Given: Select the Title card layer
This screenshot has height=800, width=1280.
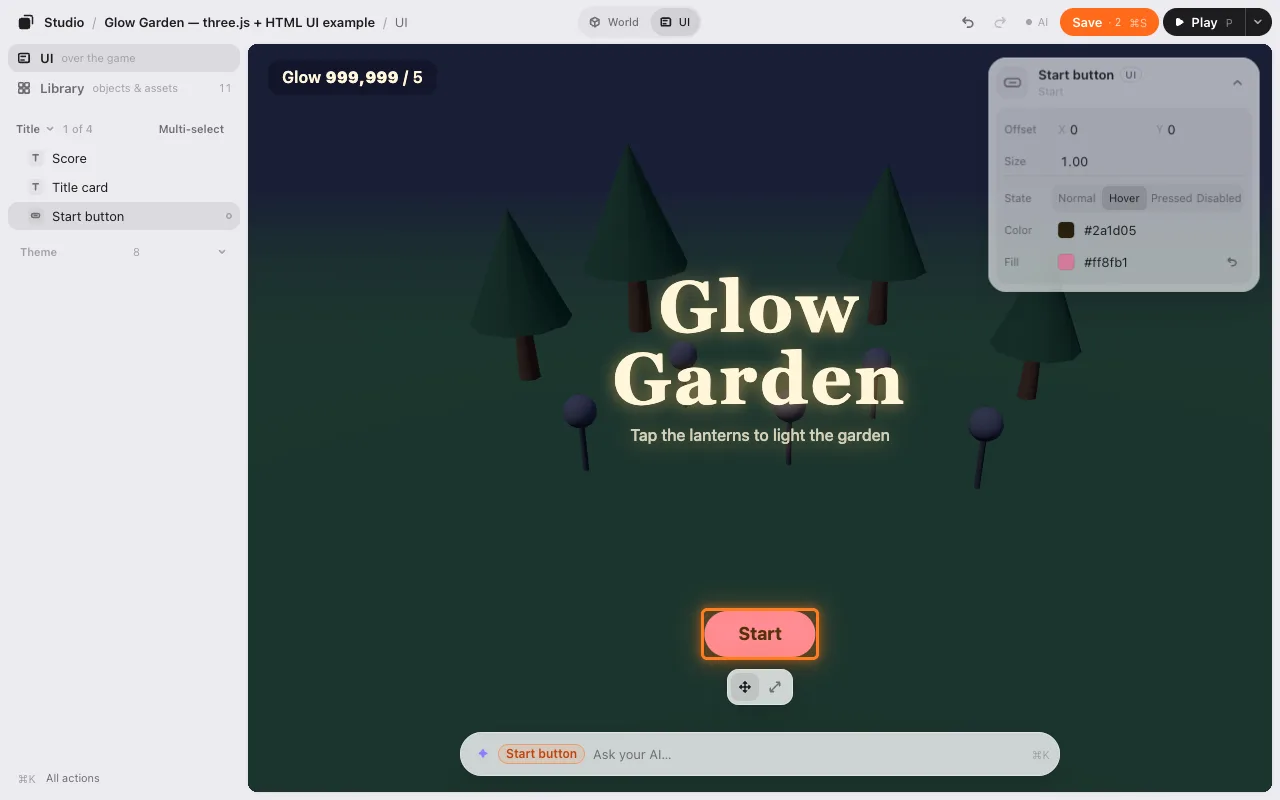Looking at the screenshot, I should [124, 187].
